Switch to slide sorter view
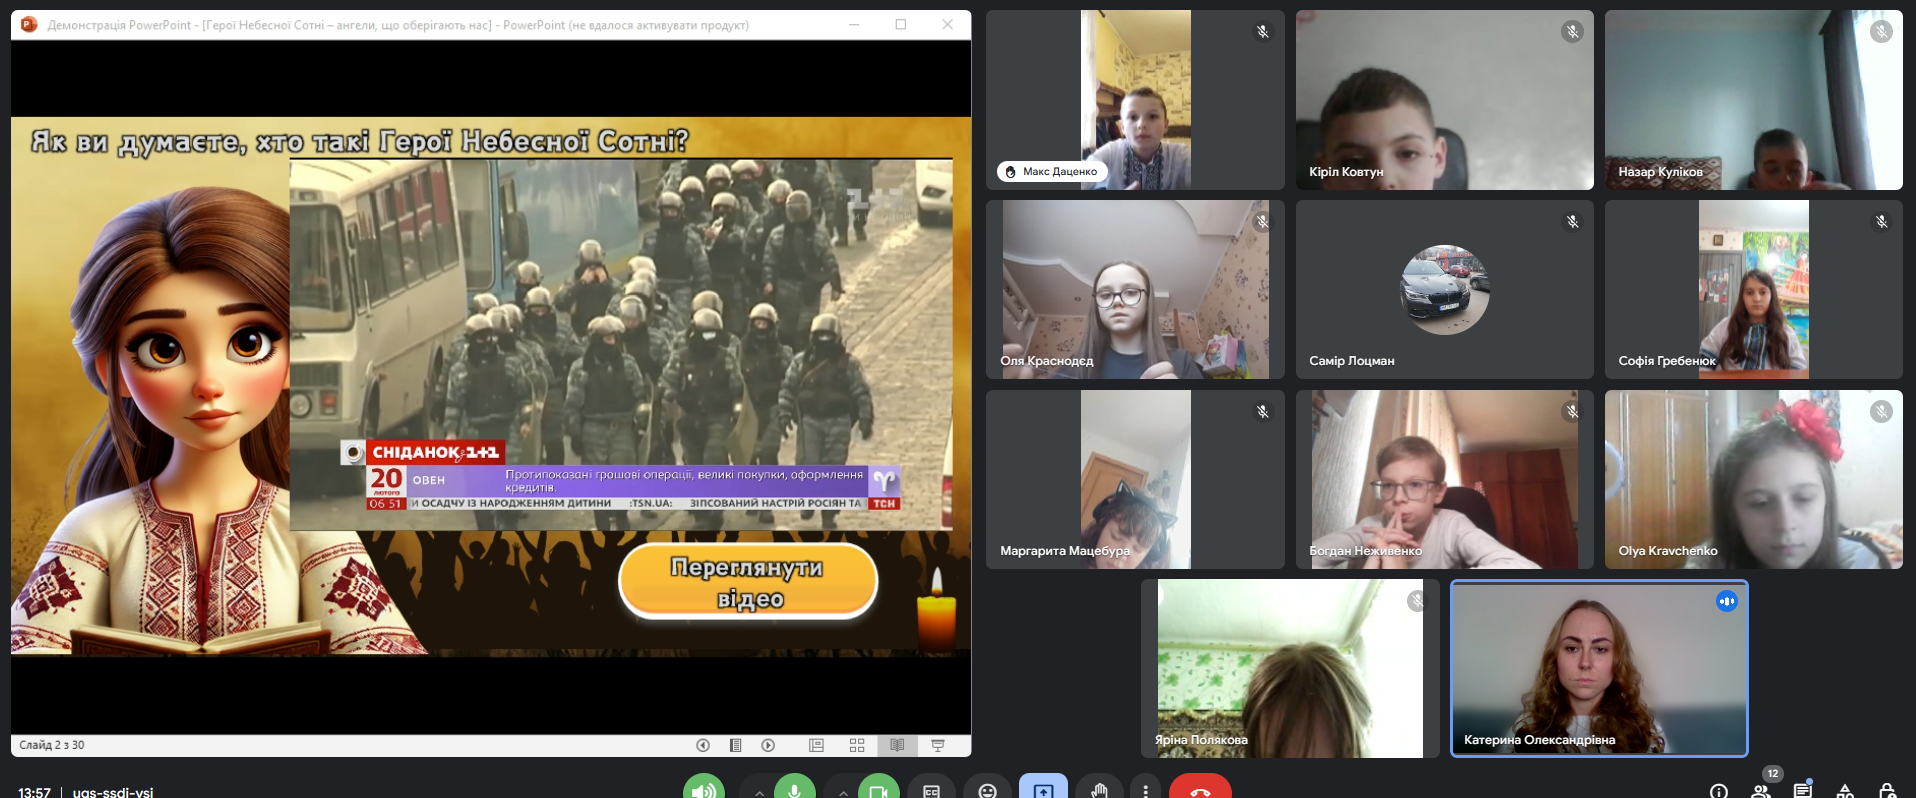Screen dimensions: 1916x798 [857, 745]
